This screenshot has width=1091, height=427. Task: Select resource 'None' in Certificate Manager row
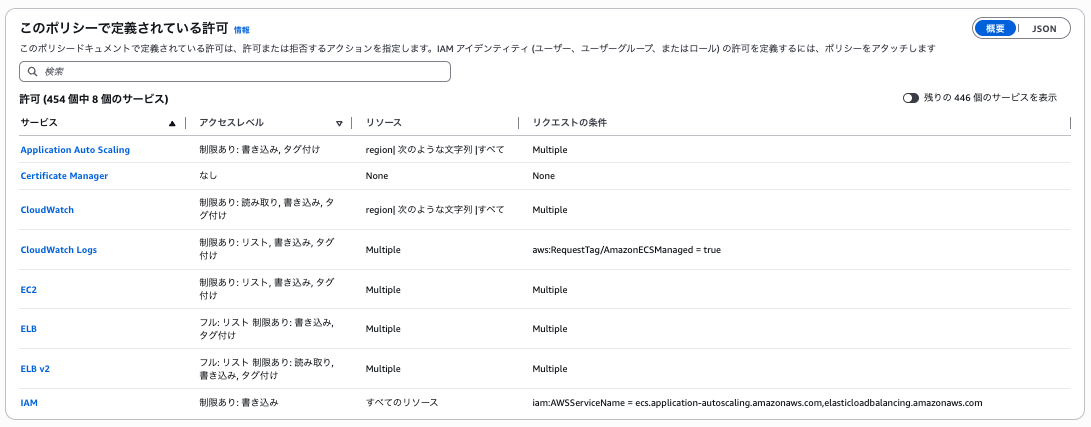(376, 176)
